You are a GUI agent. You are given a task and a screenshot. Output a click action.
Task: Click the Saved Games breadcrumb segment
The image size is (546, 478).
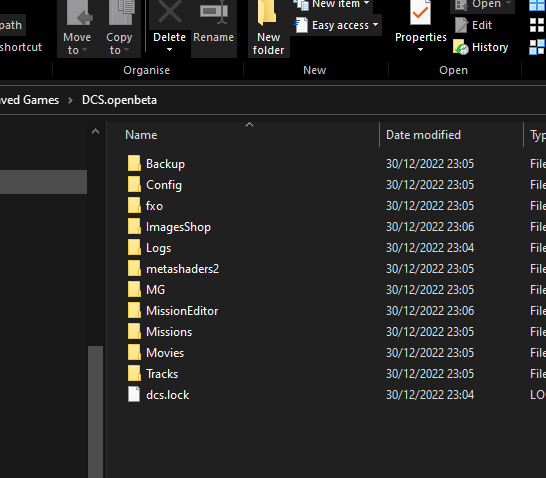30,100
